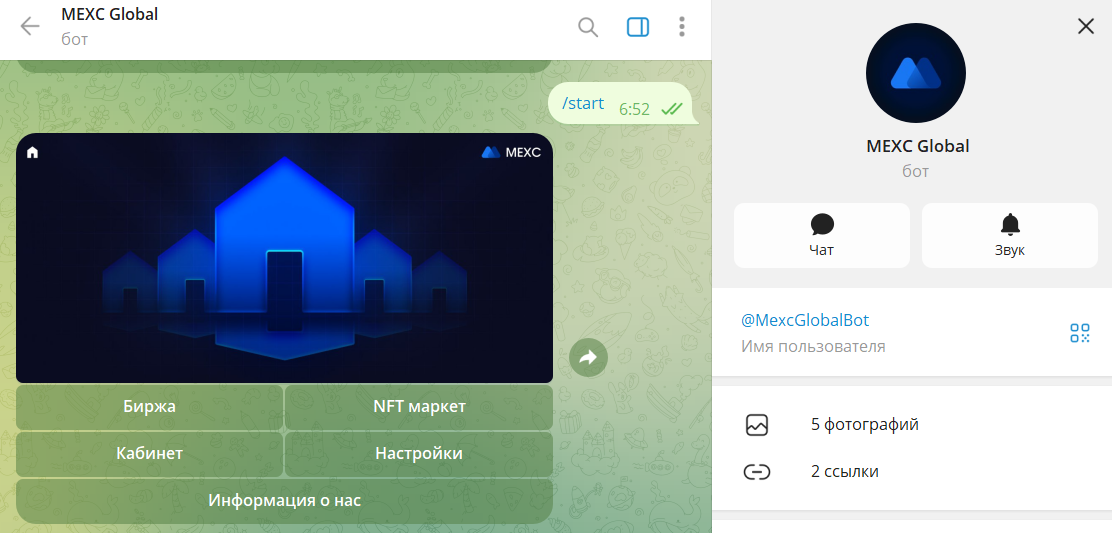Open the 5 фотографий shared media
The image size is (1112, 533).
point(864,424)
